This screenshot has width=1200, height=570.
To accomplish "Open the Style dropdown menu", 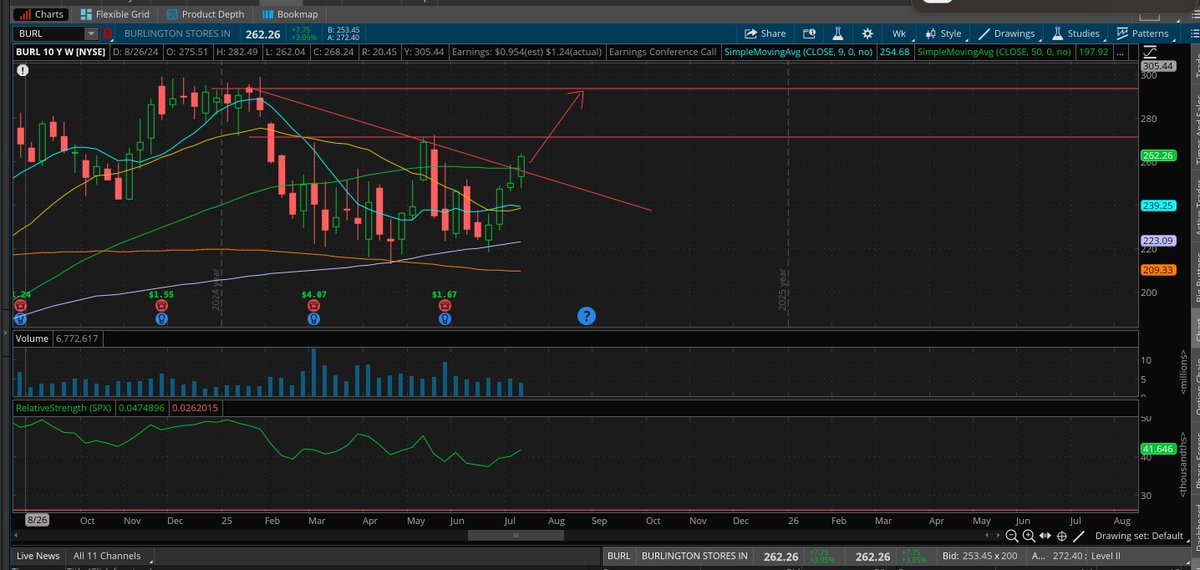I will tap(944, 33).
